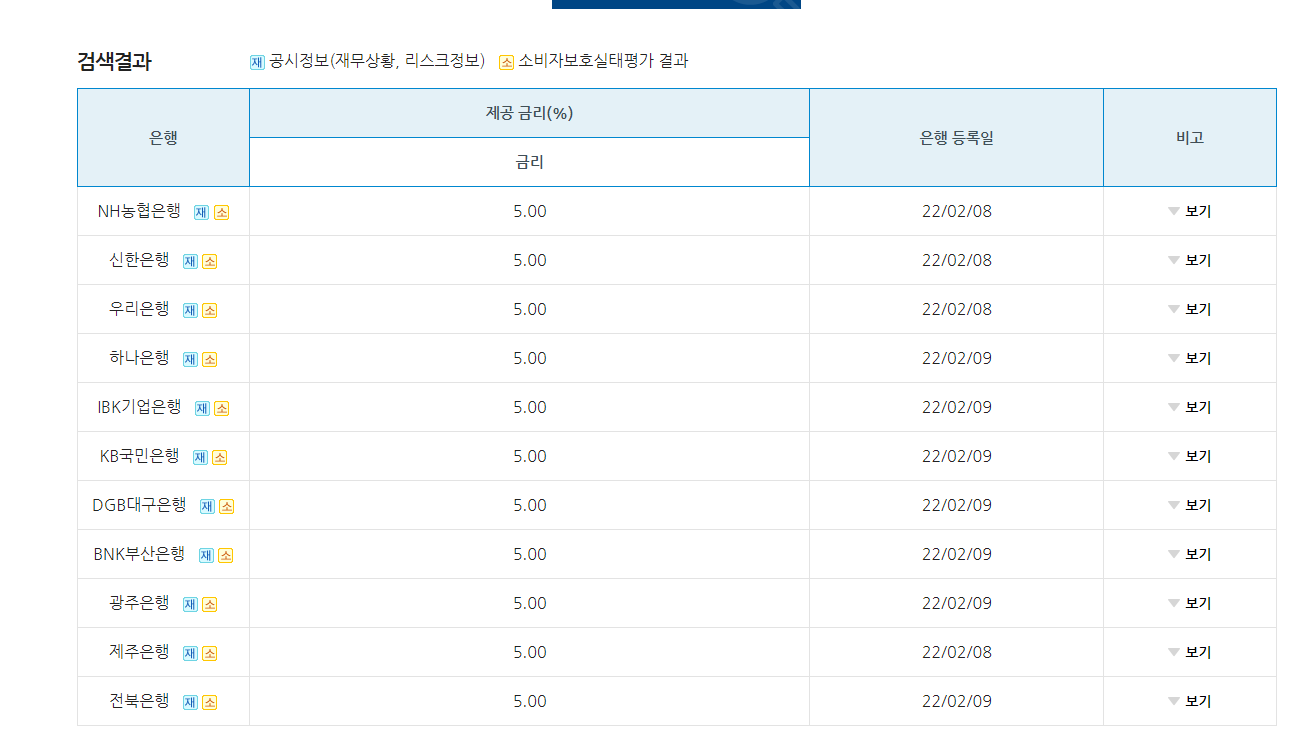This screenshot has height=749, width=1313.
Task: Expand 보기 details for 하나은행
Action: pos(1189,358)
